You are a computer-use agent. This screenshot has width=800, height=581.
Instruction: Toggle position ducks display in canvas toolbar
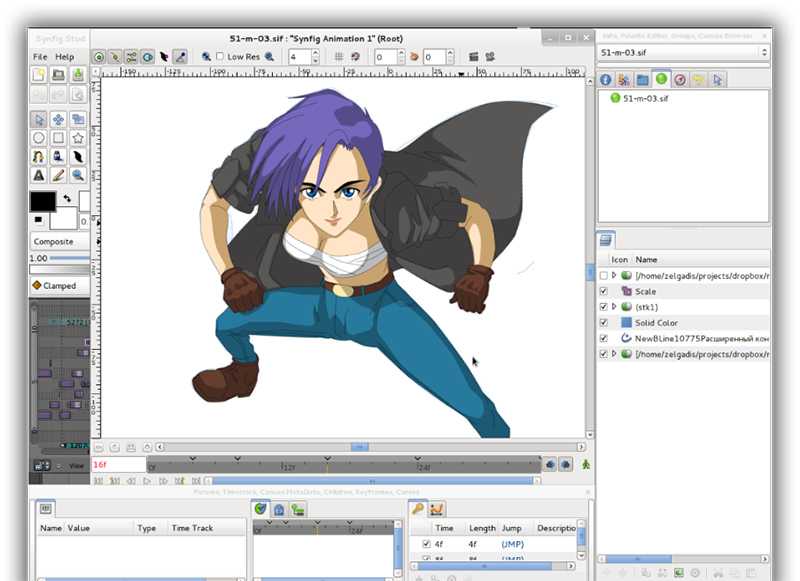pyautogui.click(x=99, y=57)
